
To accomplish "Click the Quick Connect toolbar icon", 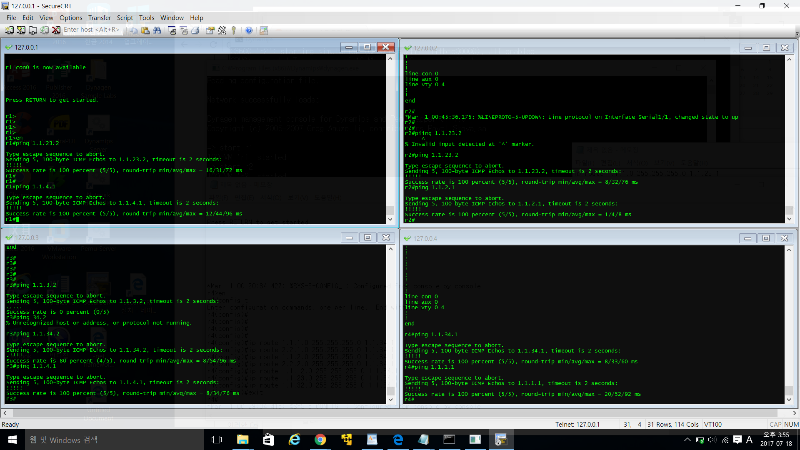I will tap(21, 31).
